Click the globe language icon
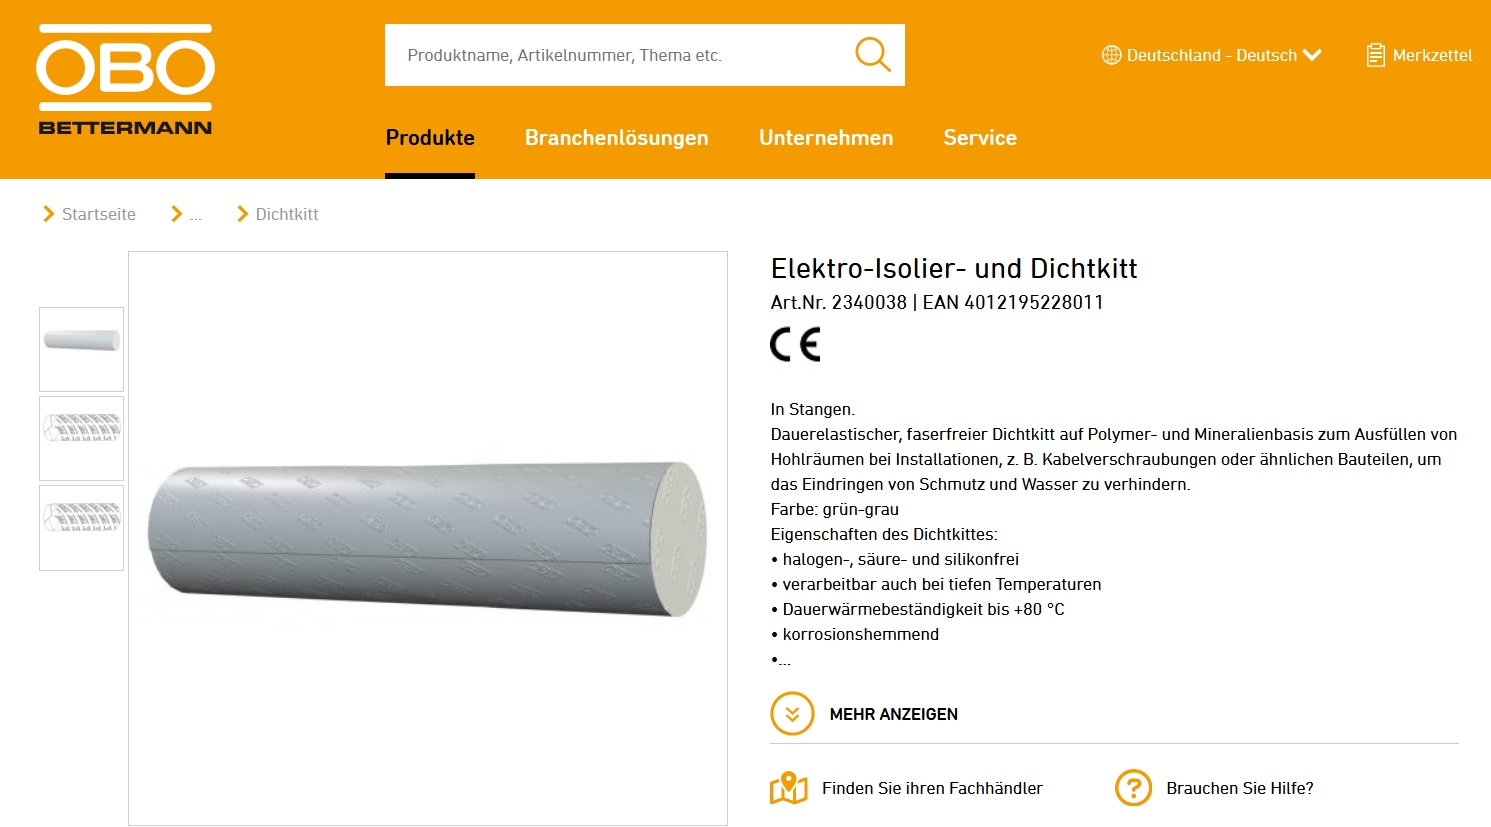Screen dimensions: 1491x827 pos(1111,55)
